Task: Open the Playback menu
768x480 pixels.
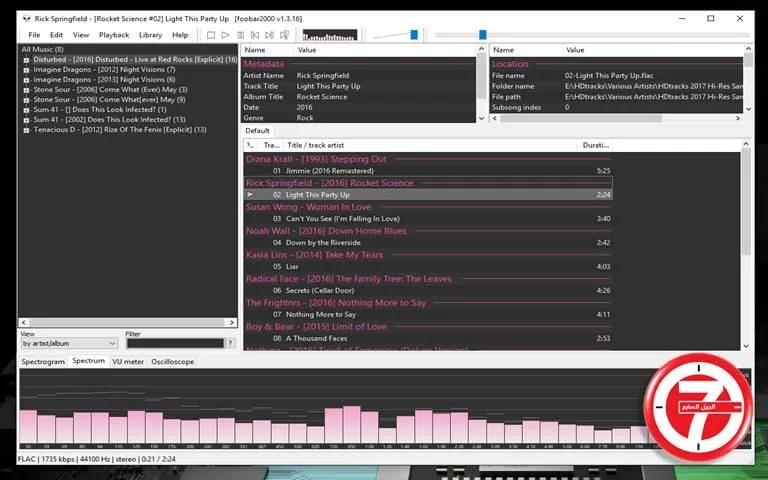Action: pos(114,35)
